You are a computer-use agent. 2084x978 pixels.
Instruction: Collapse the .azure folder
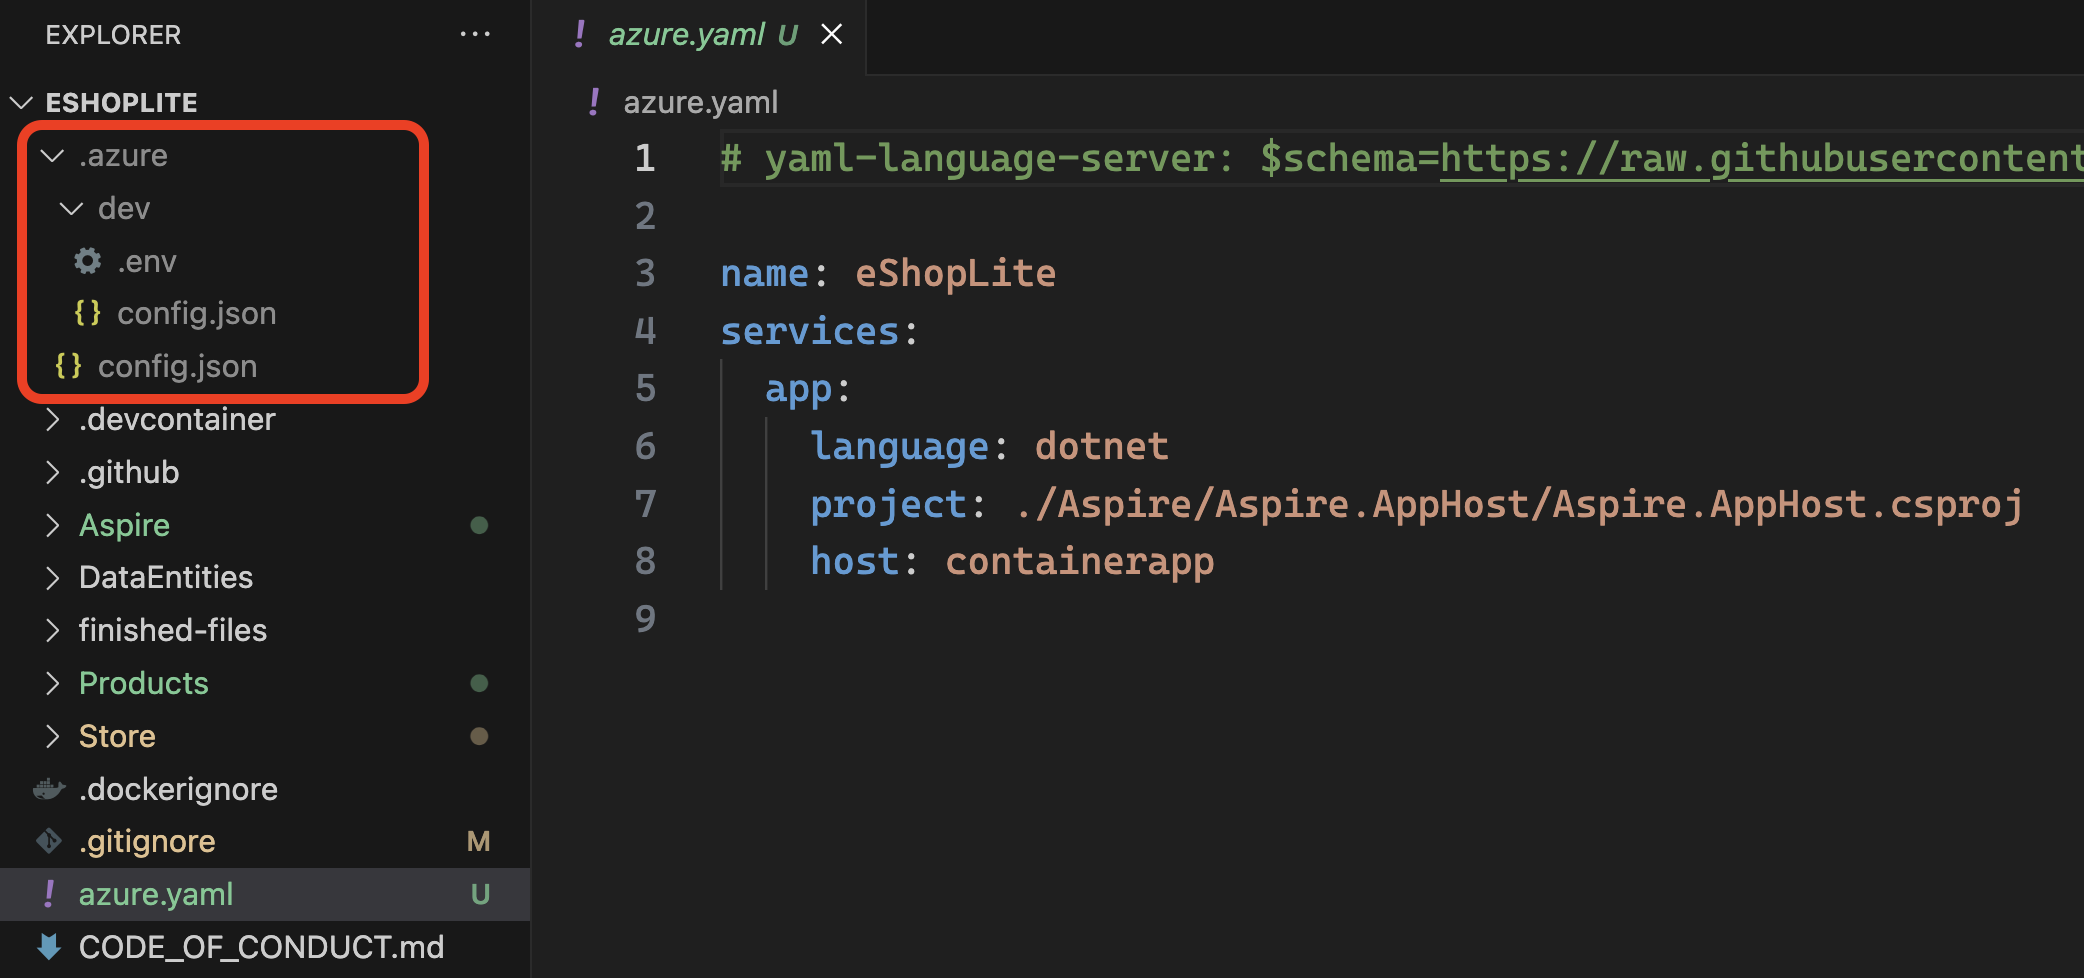52,155
